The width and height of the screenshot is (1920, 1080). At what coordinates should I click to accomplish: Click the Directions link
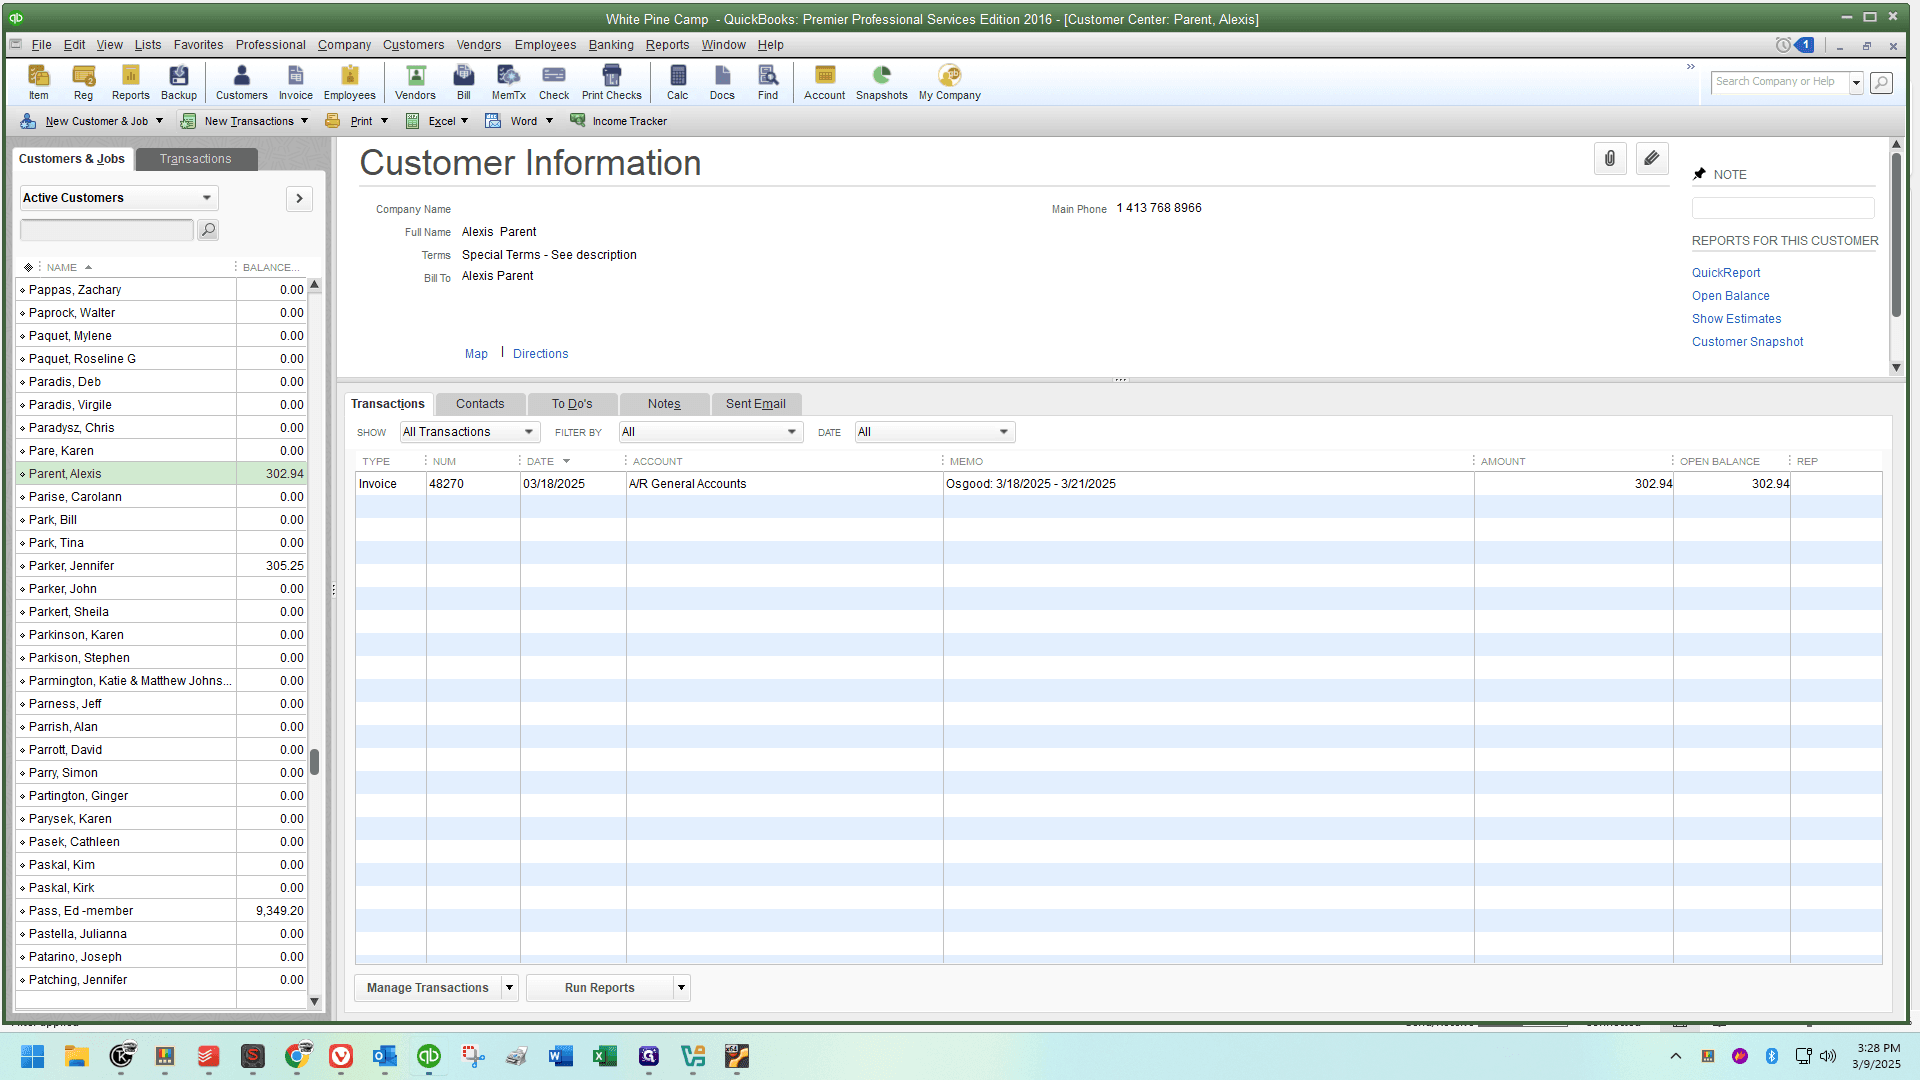pos(541,354)
